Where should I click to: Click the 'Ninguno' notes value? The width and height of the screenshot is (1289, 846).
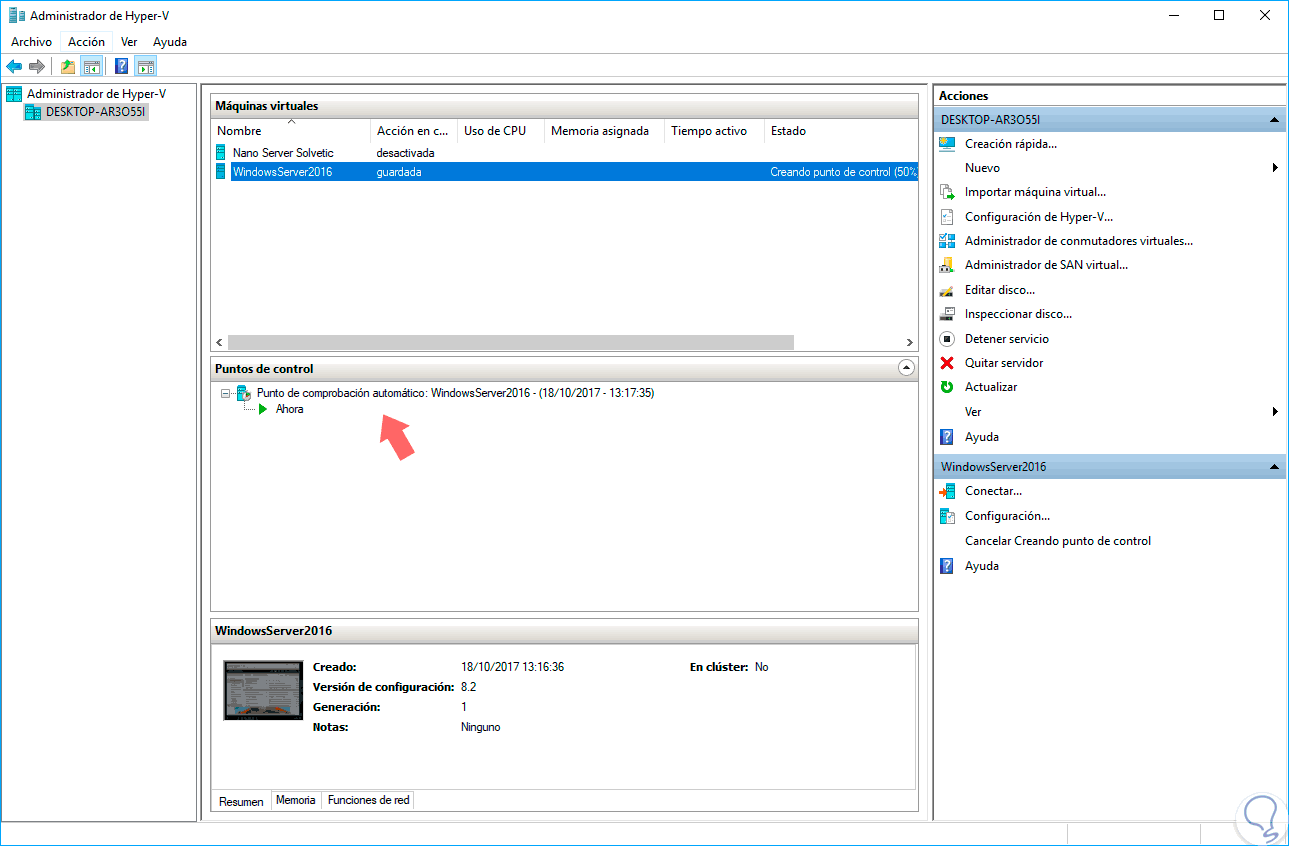pyautogui.click(x=481, y=727)
